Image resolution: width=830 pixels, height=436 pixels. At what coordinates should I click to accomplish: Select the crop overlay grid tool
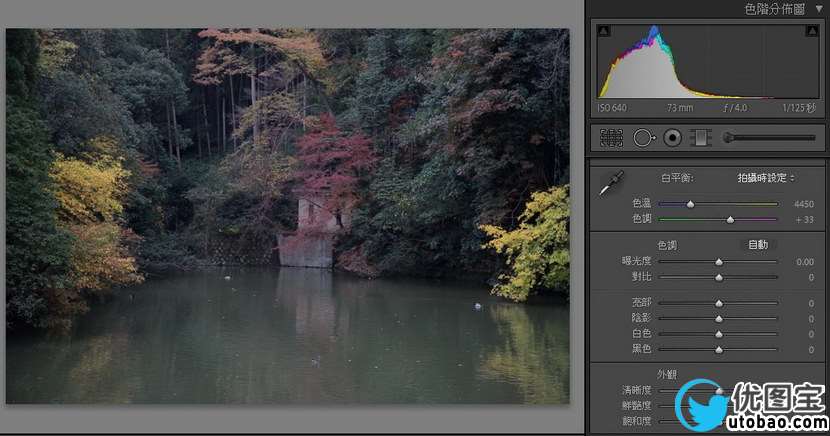tap(610, 138)
